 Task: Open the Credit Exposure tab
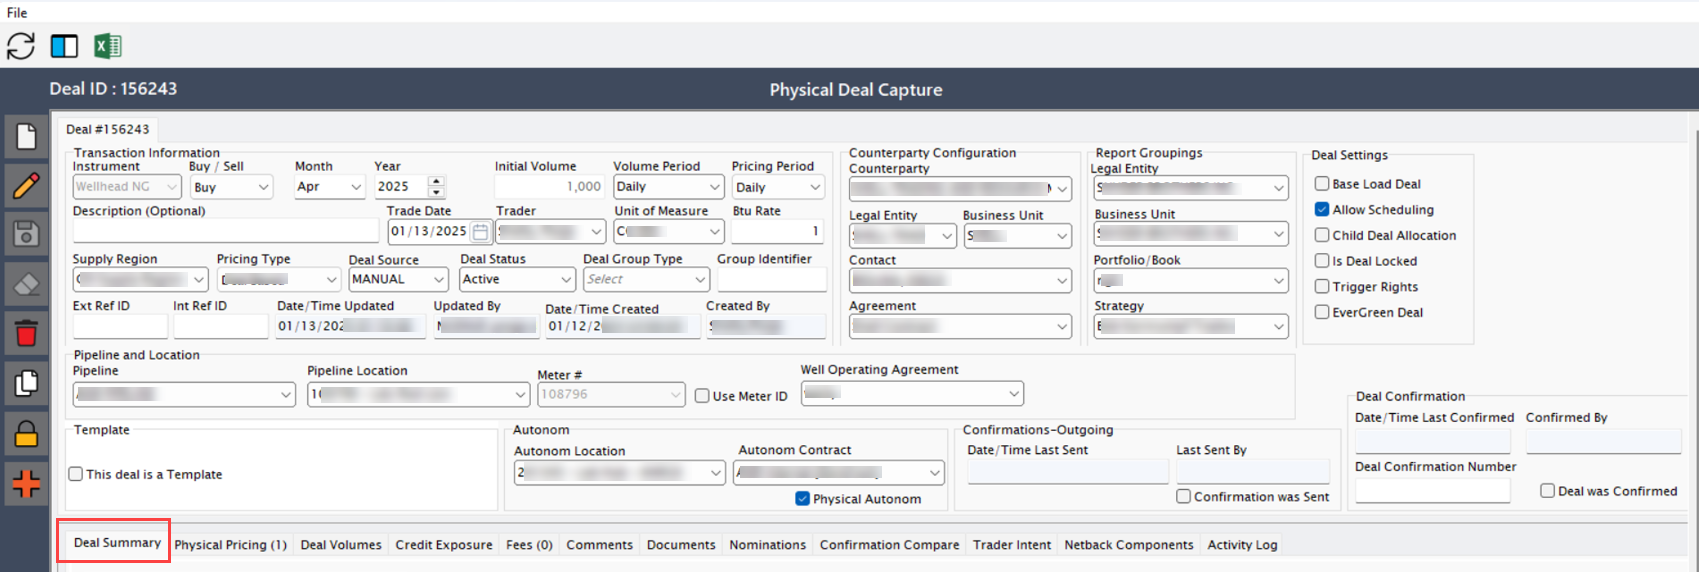[x=444, y=545]
